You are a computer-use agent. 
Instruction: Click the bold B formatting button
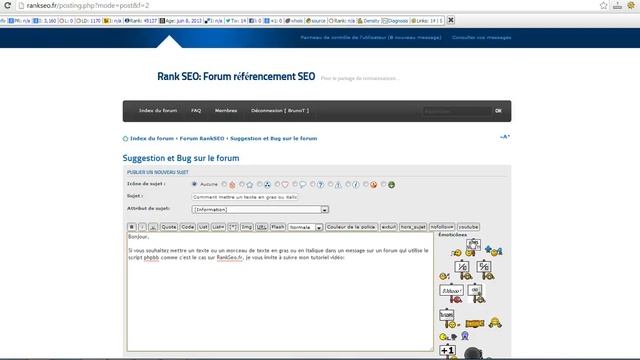(x=131, y=227)
